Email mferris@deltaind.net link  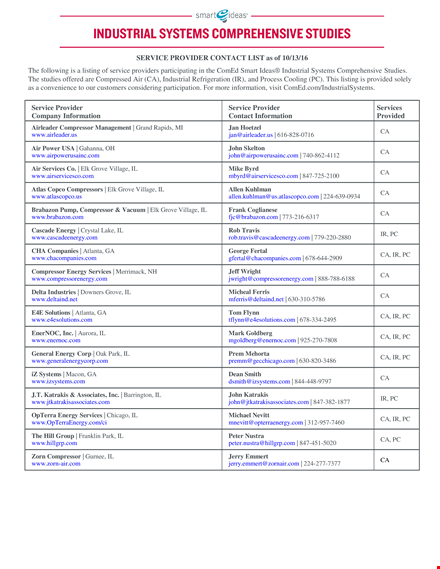coord(256,299)
